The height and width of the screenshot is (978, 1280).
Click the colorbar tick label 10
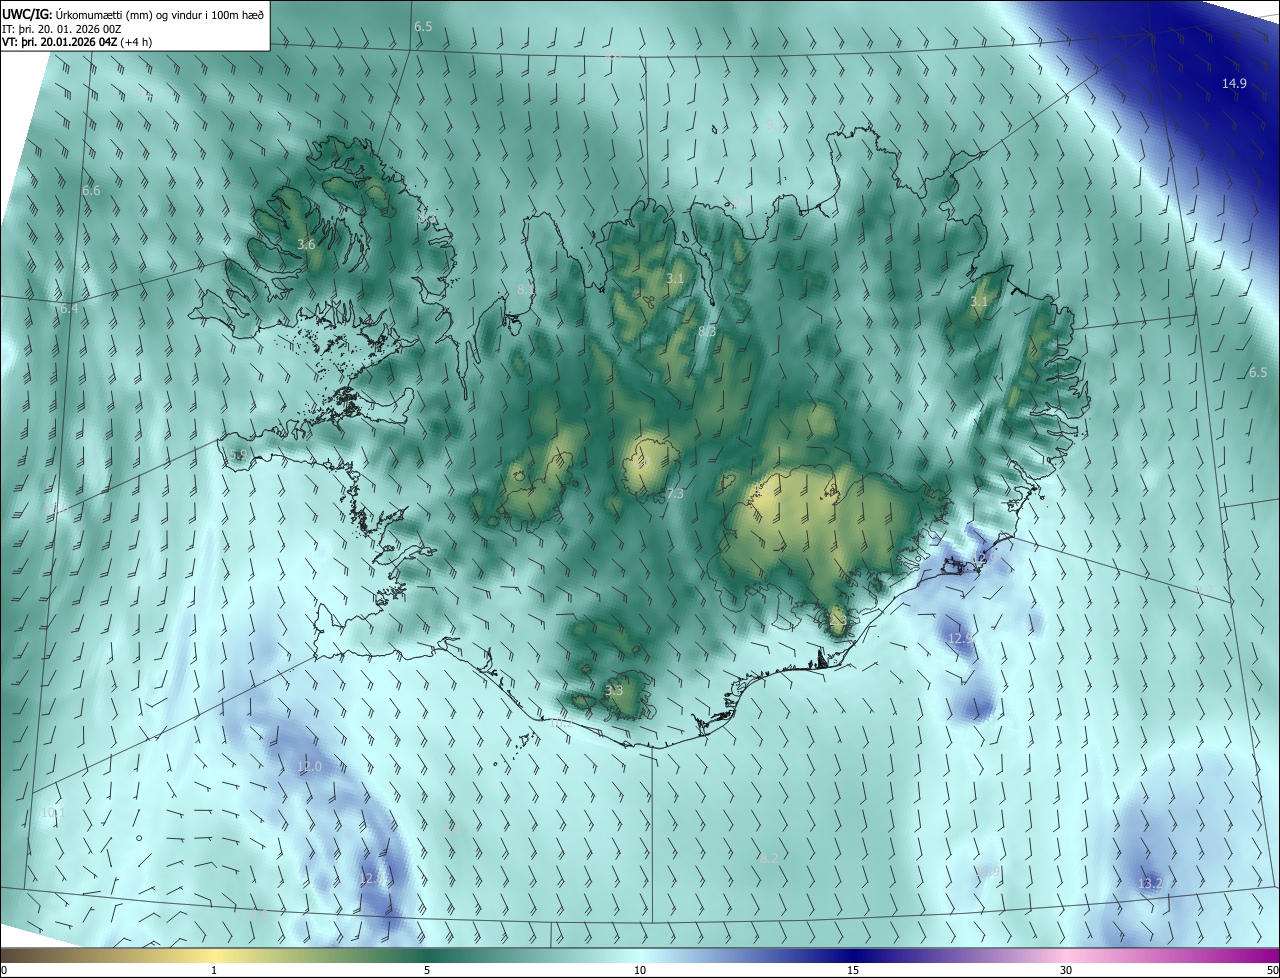pyautogui.click(x=640, y=970)
